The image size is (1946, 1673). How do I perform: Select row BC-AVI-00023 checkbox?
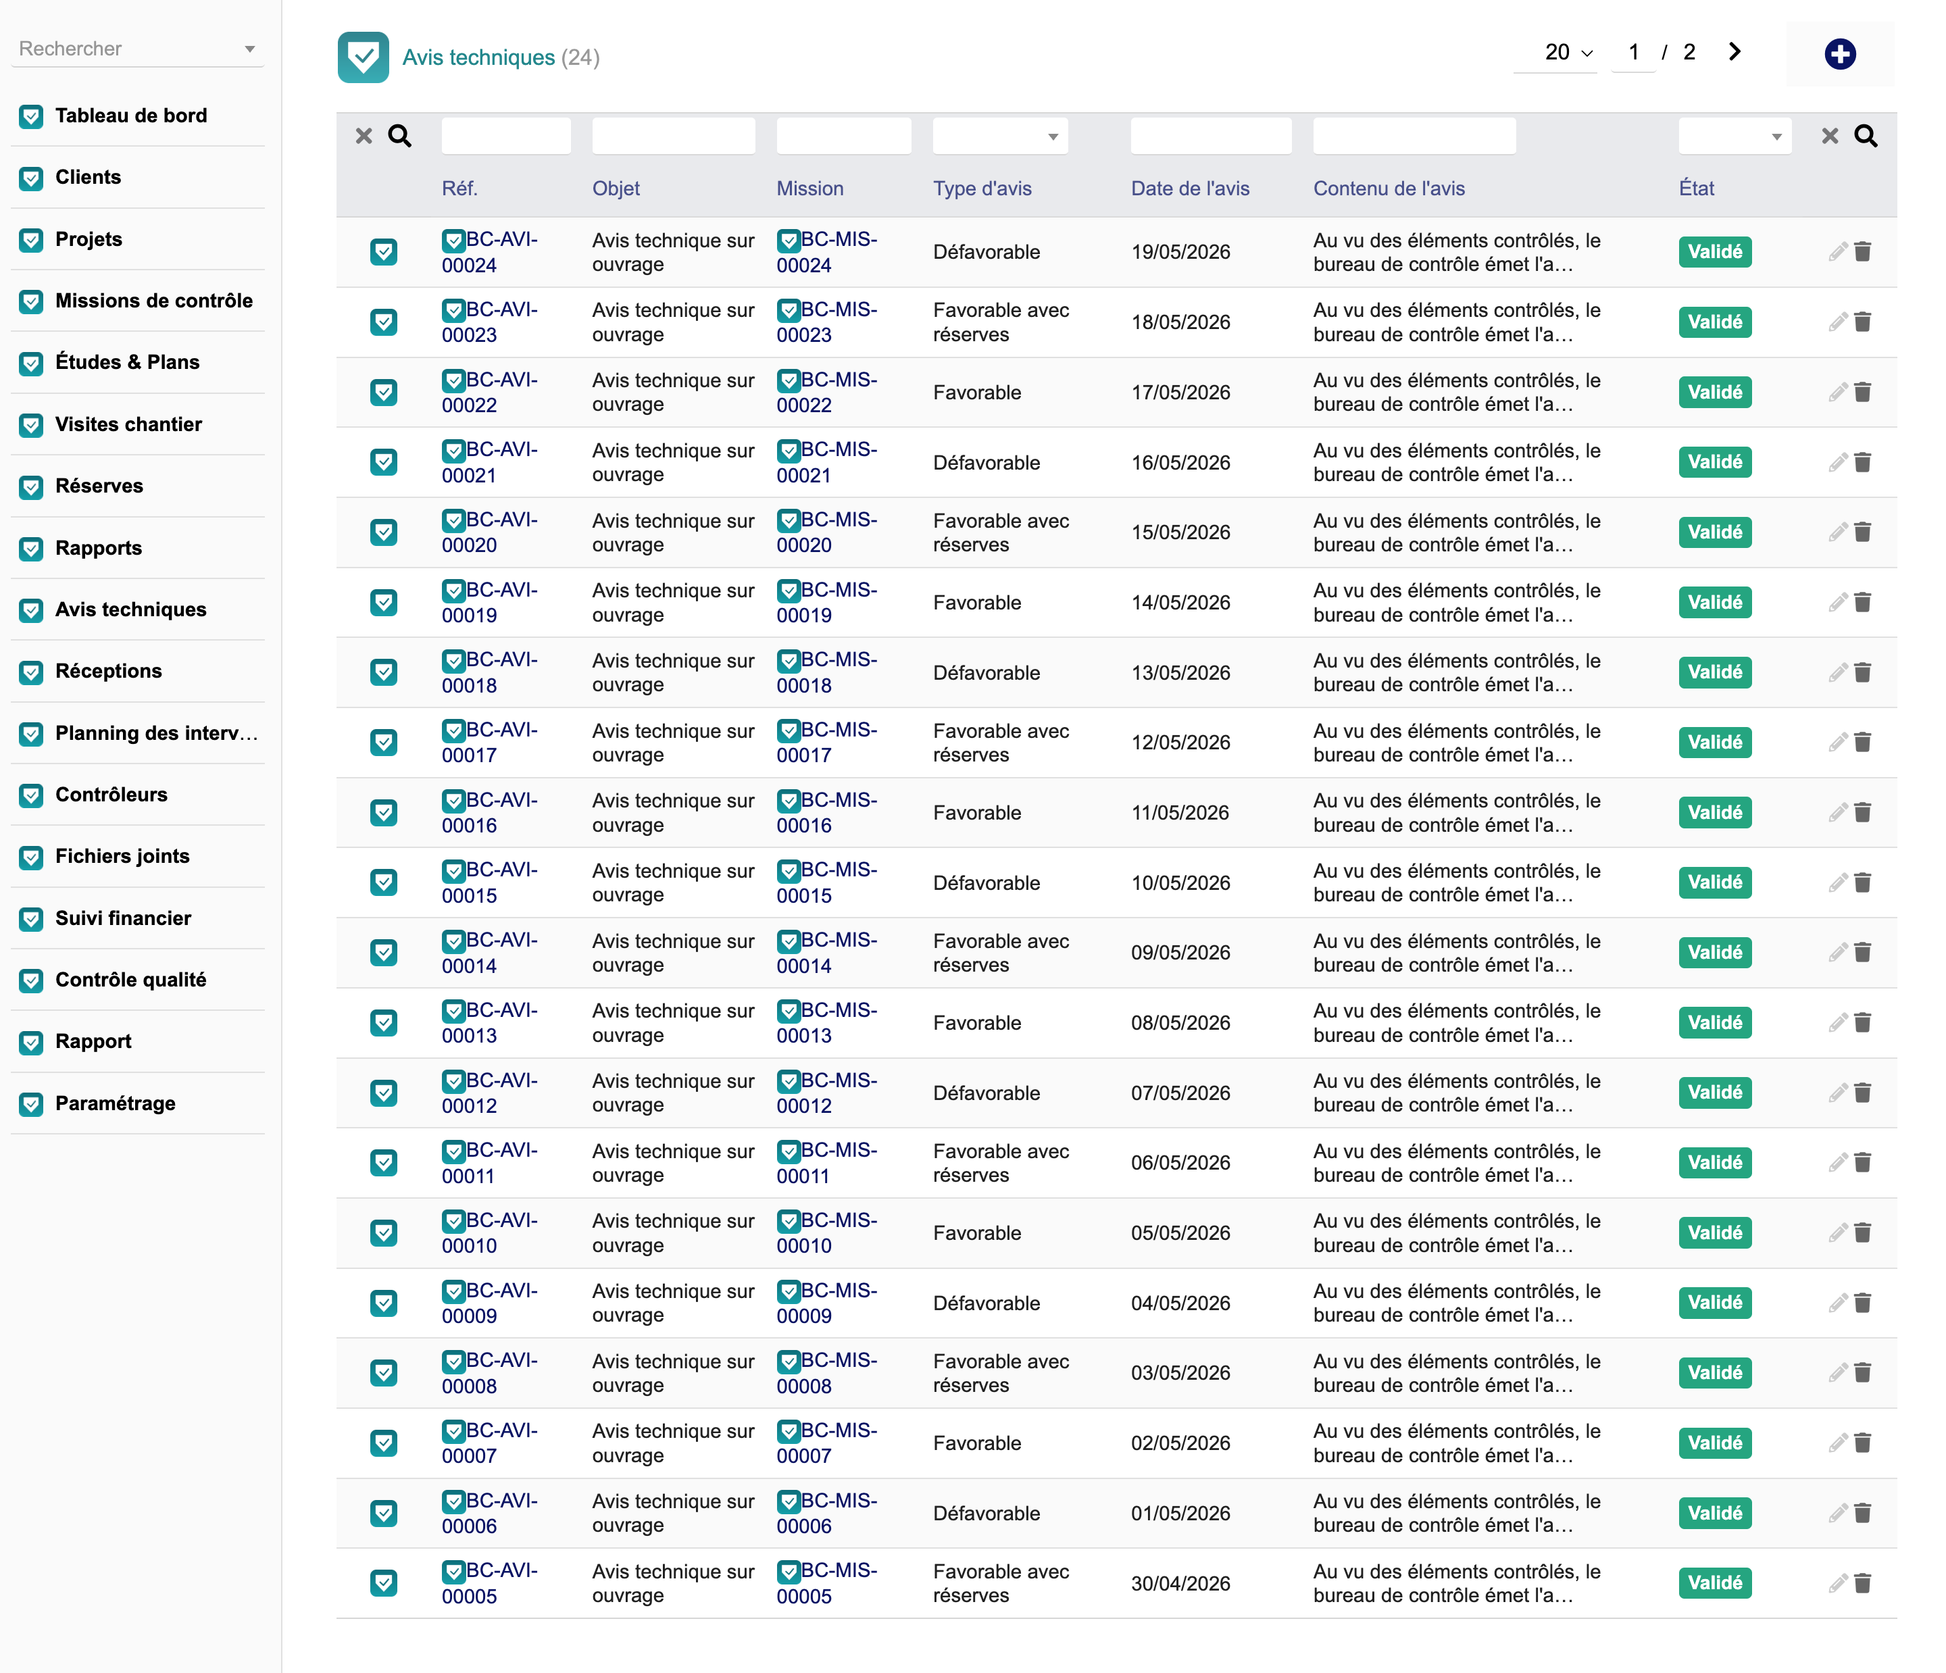point(384,322)
